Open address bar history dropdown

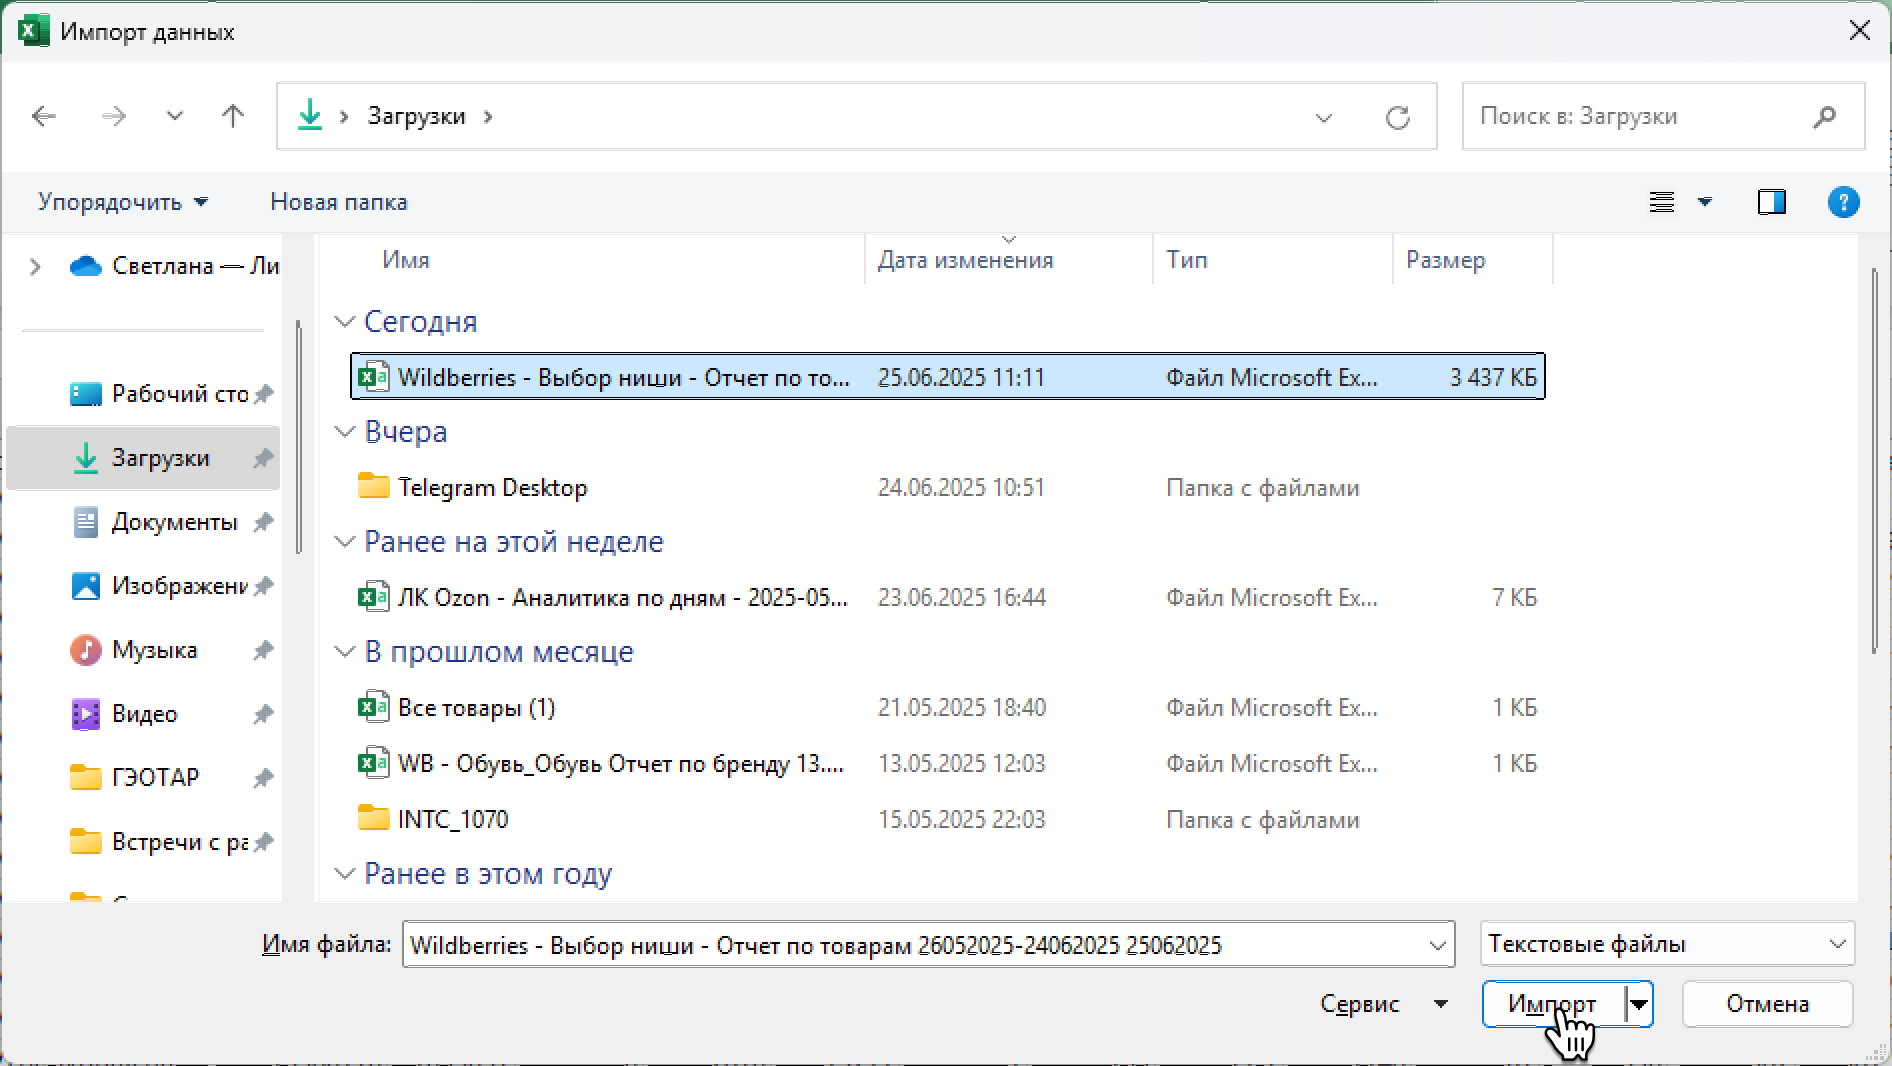1324,117
